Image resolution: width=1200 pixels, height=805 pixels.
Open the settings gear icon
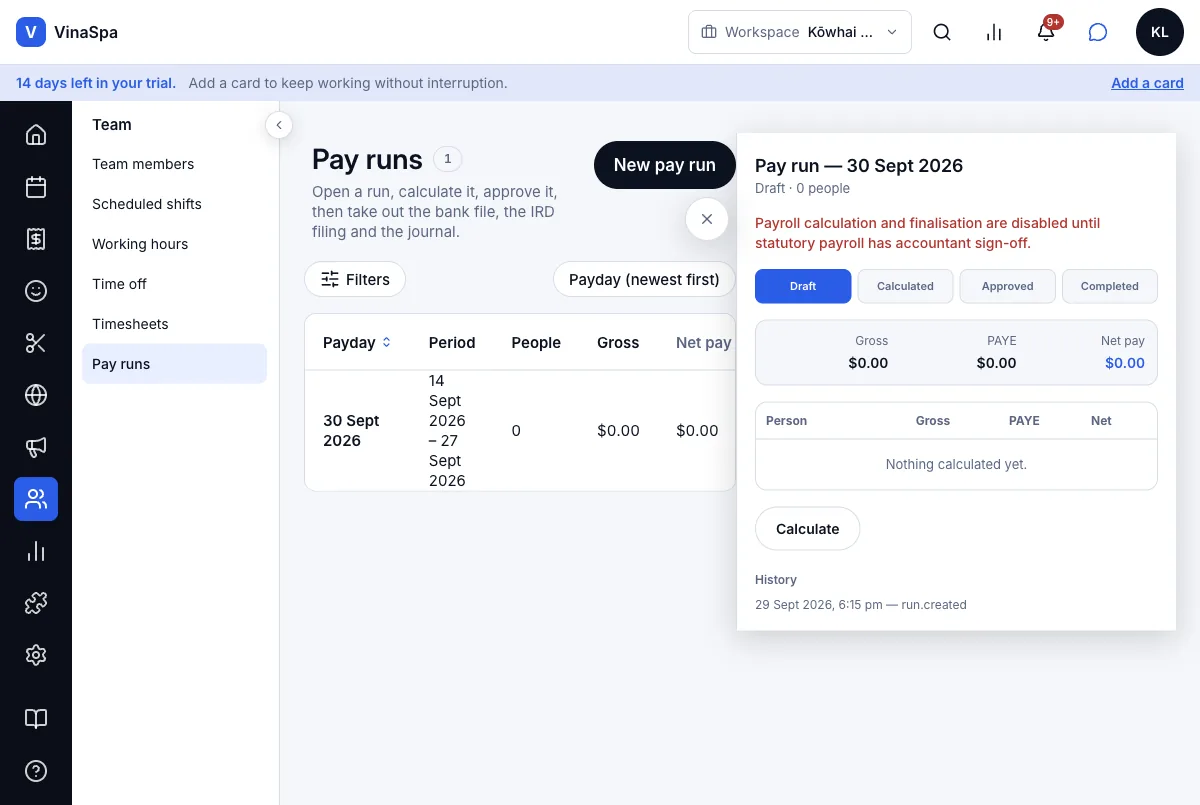pos(36,655)
